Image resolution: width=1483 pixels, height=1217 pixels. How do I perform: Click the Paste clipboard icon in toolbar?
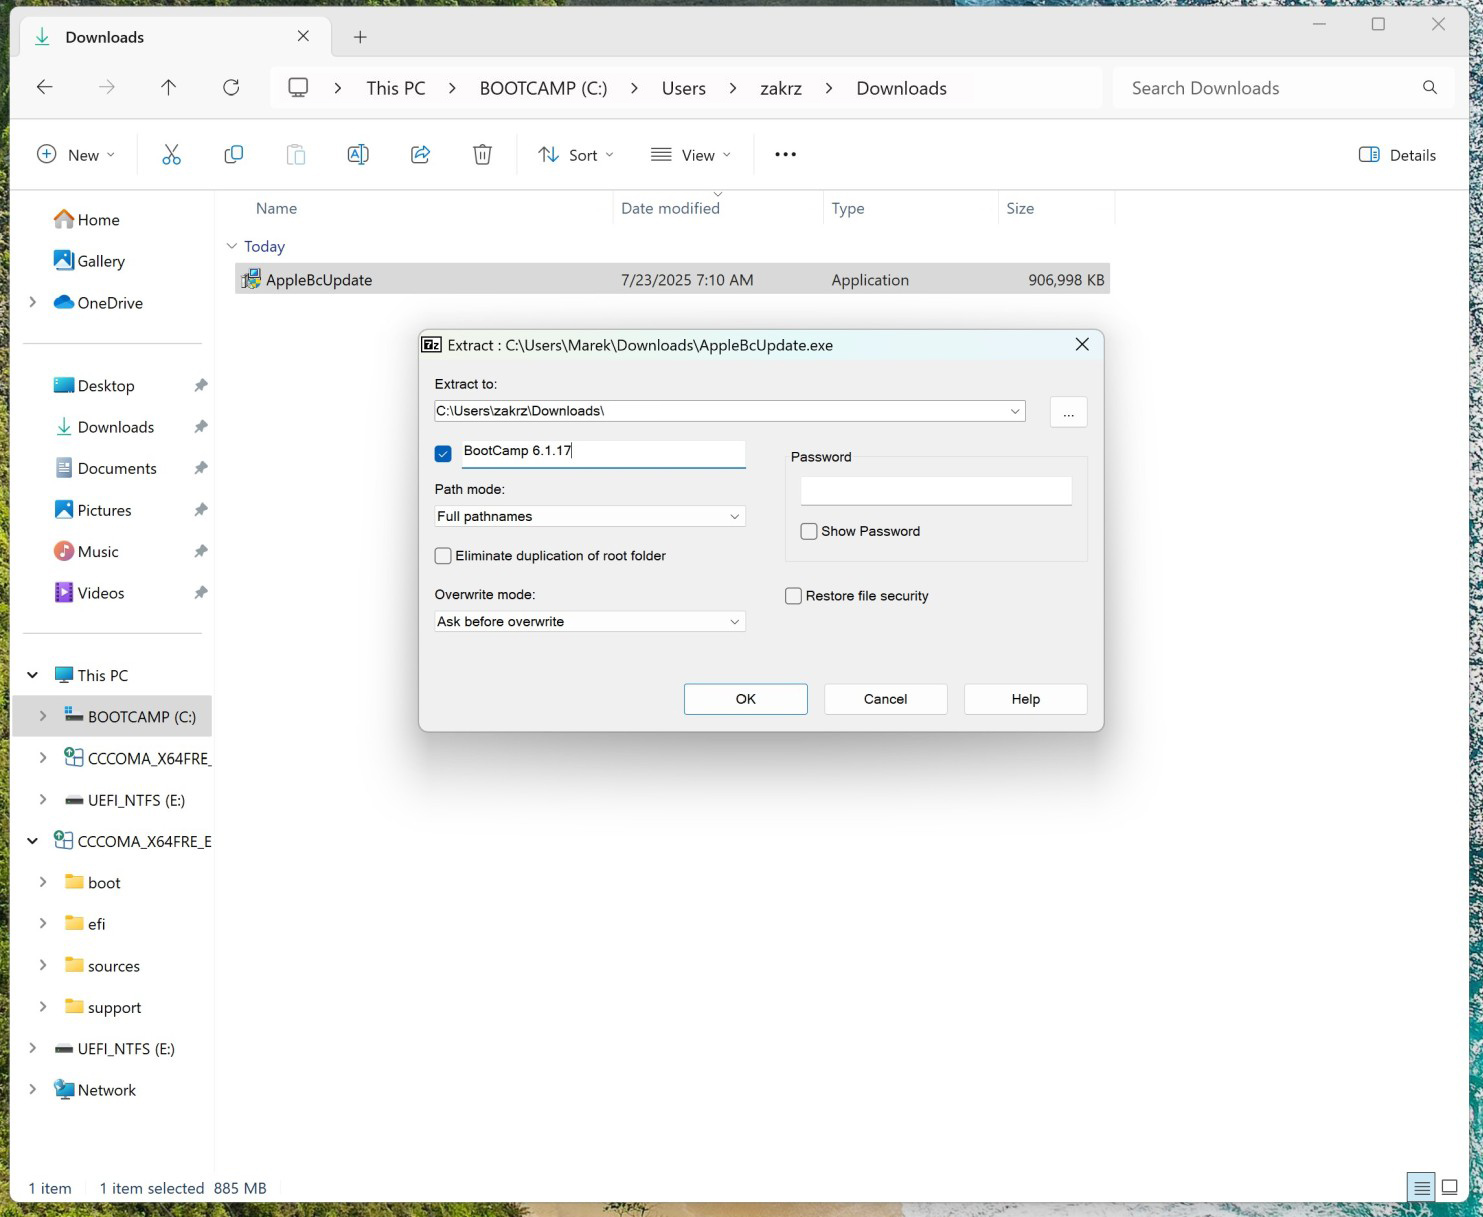click(296, 154)
